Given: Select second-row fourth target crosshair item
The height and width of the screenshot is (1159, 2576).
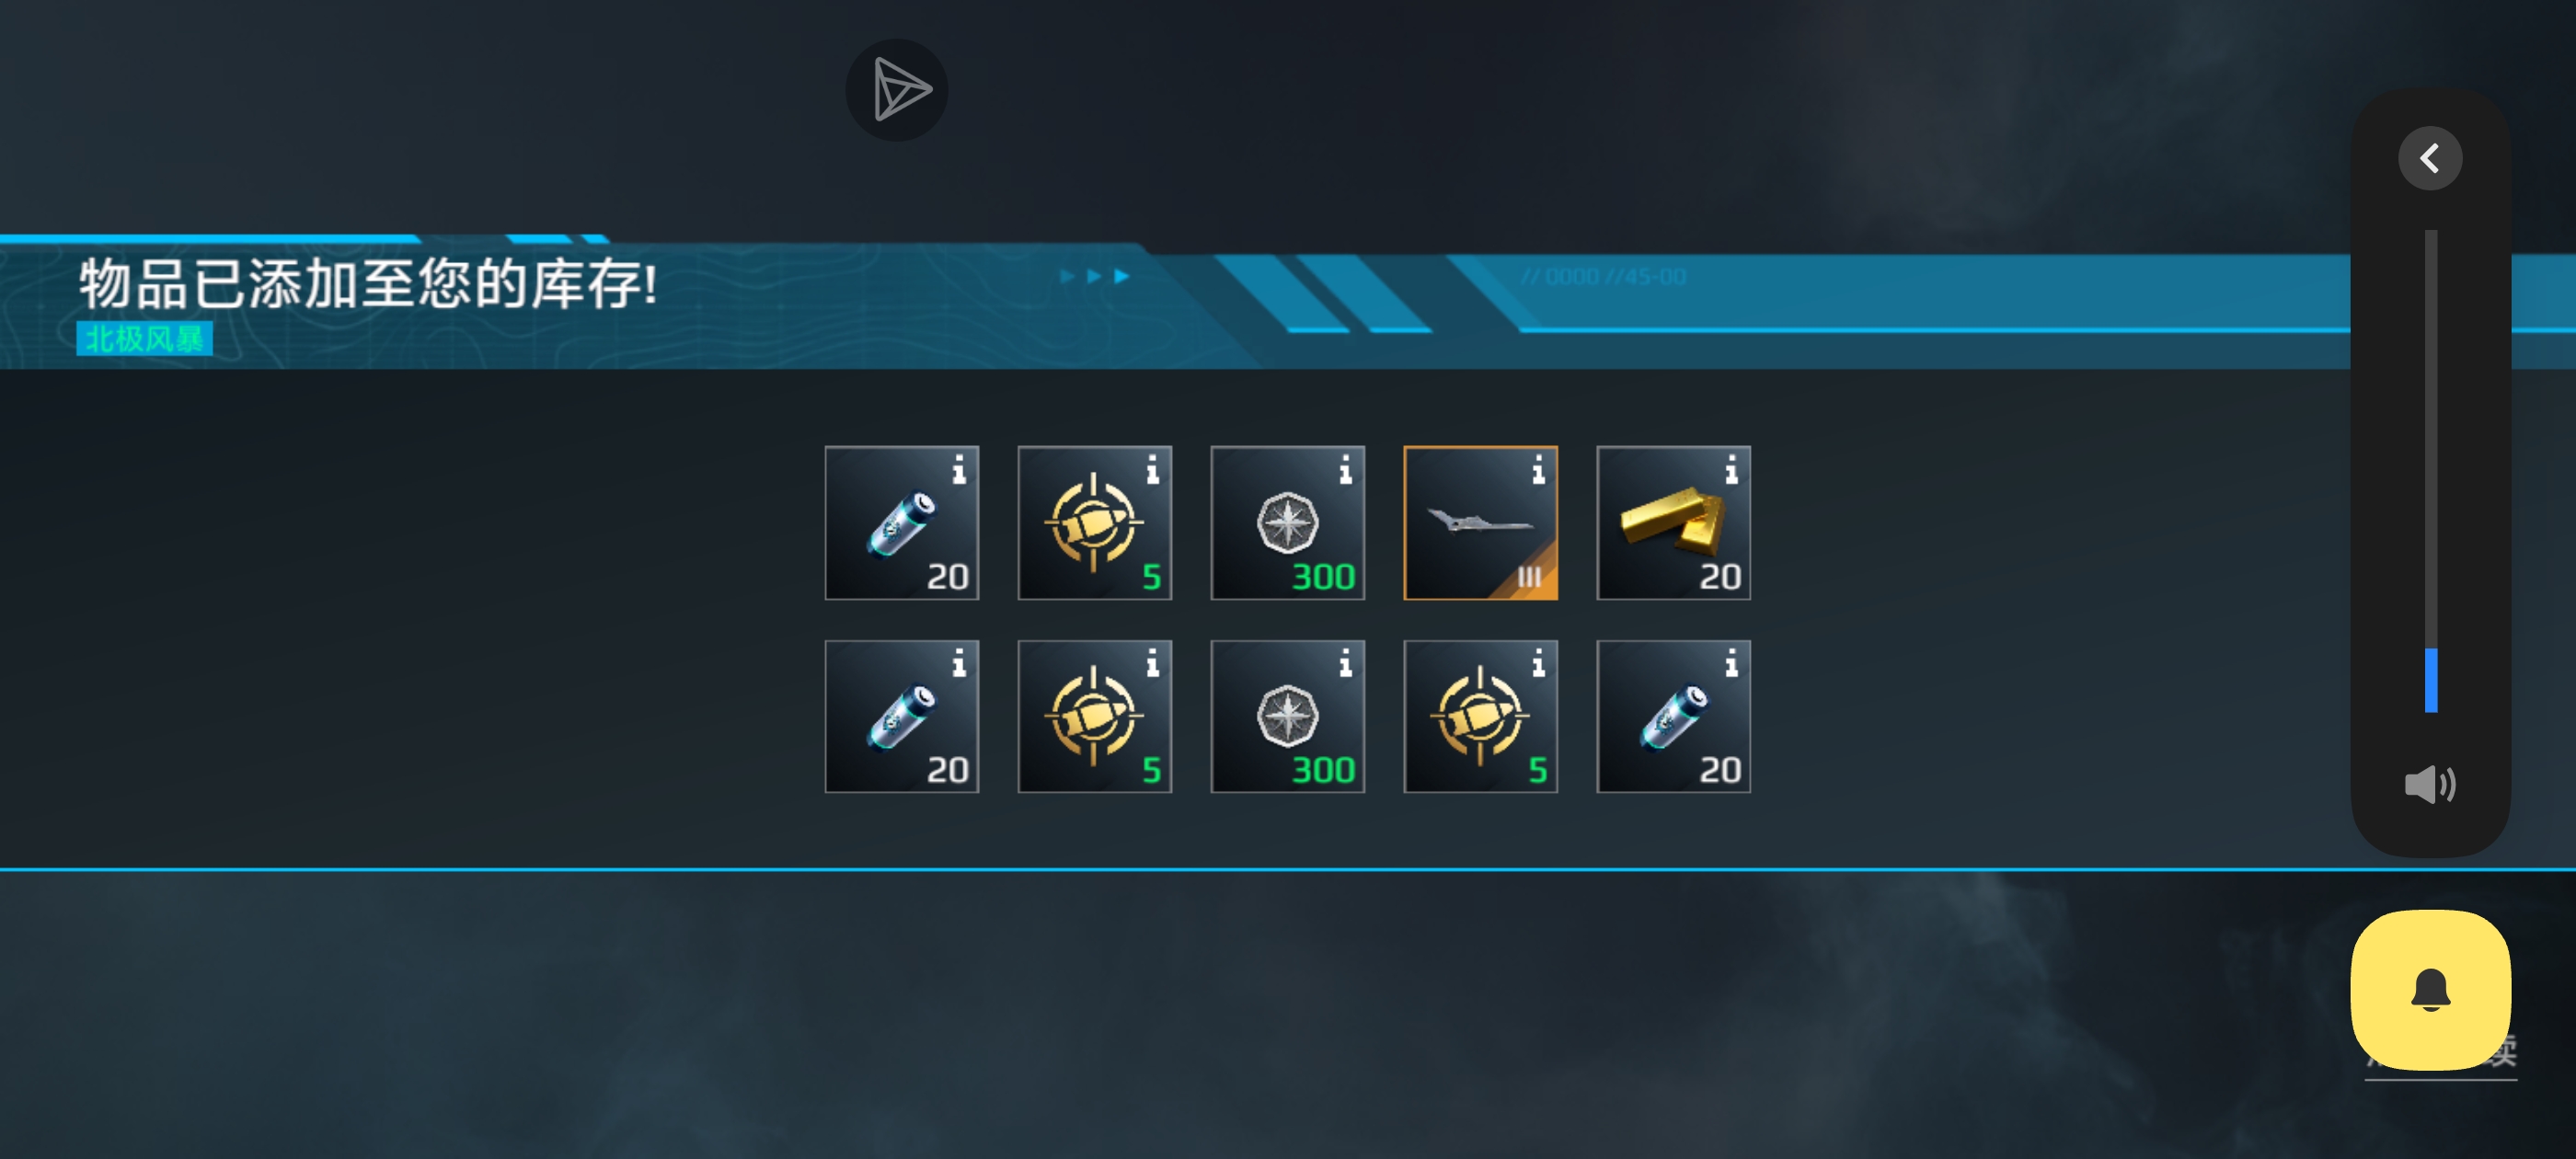Looking at the screenshot, I should click(1480, 716).
